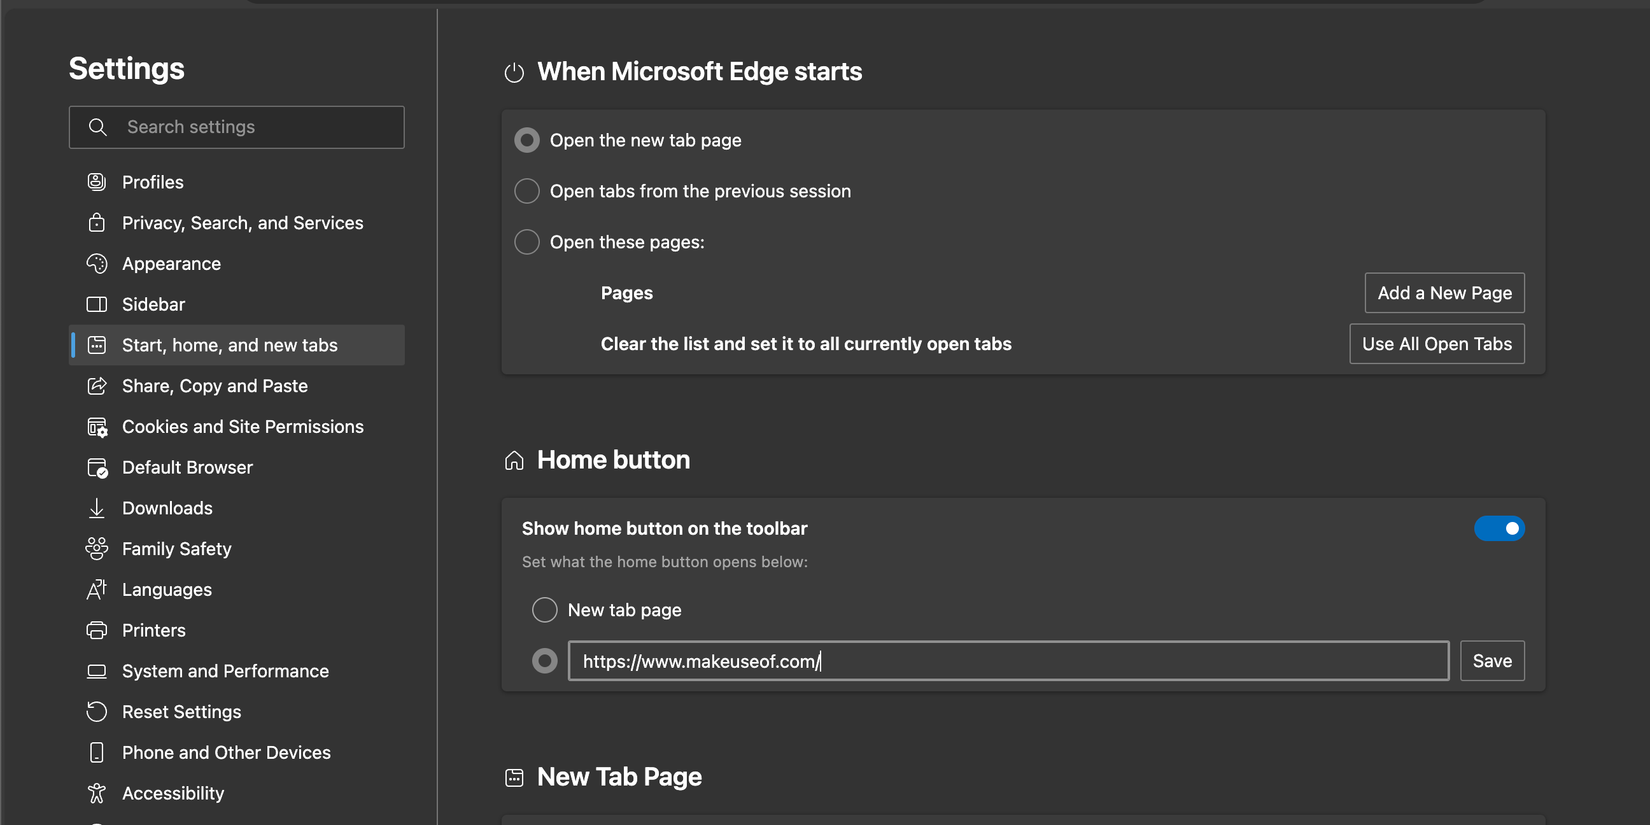Open System and Performance settings
This screenshot has width=1650, height=825.
[x=225, y=670]
